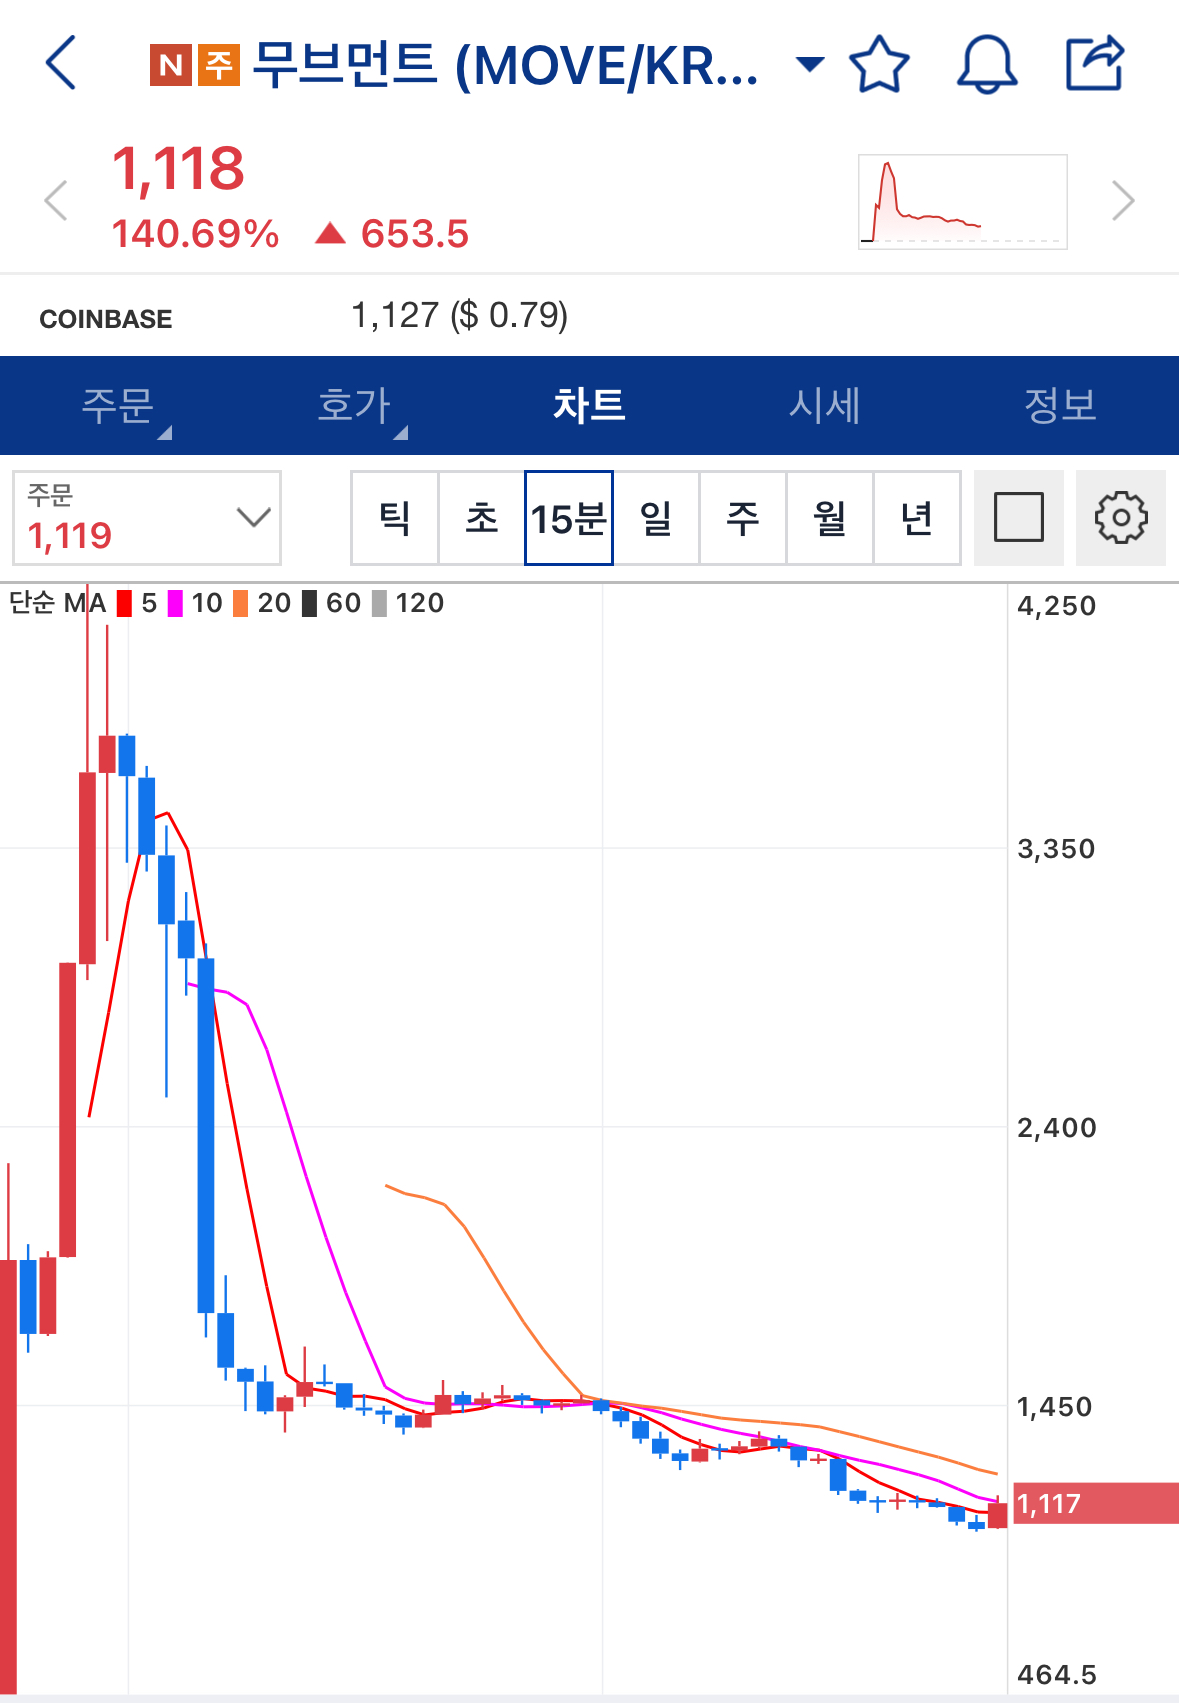This screenshot has width=1179, height=1703.
Task: Select the 월 monthly interval
Action: click(830, 518)
